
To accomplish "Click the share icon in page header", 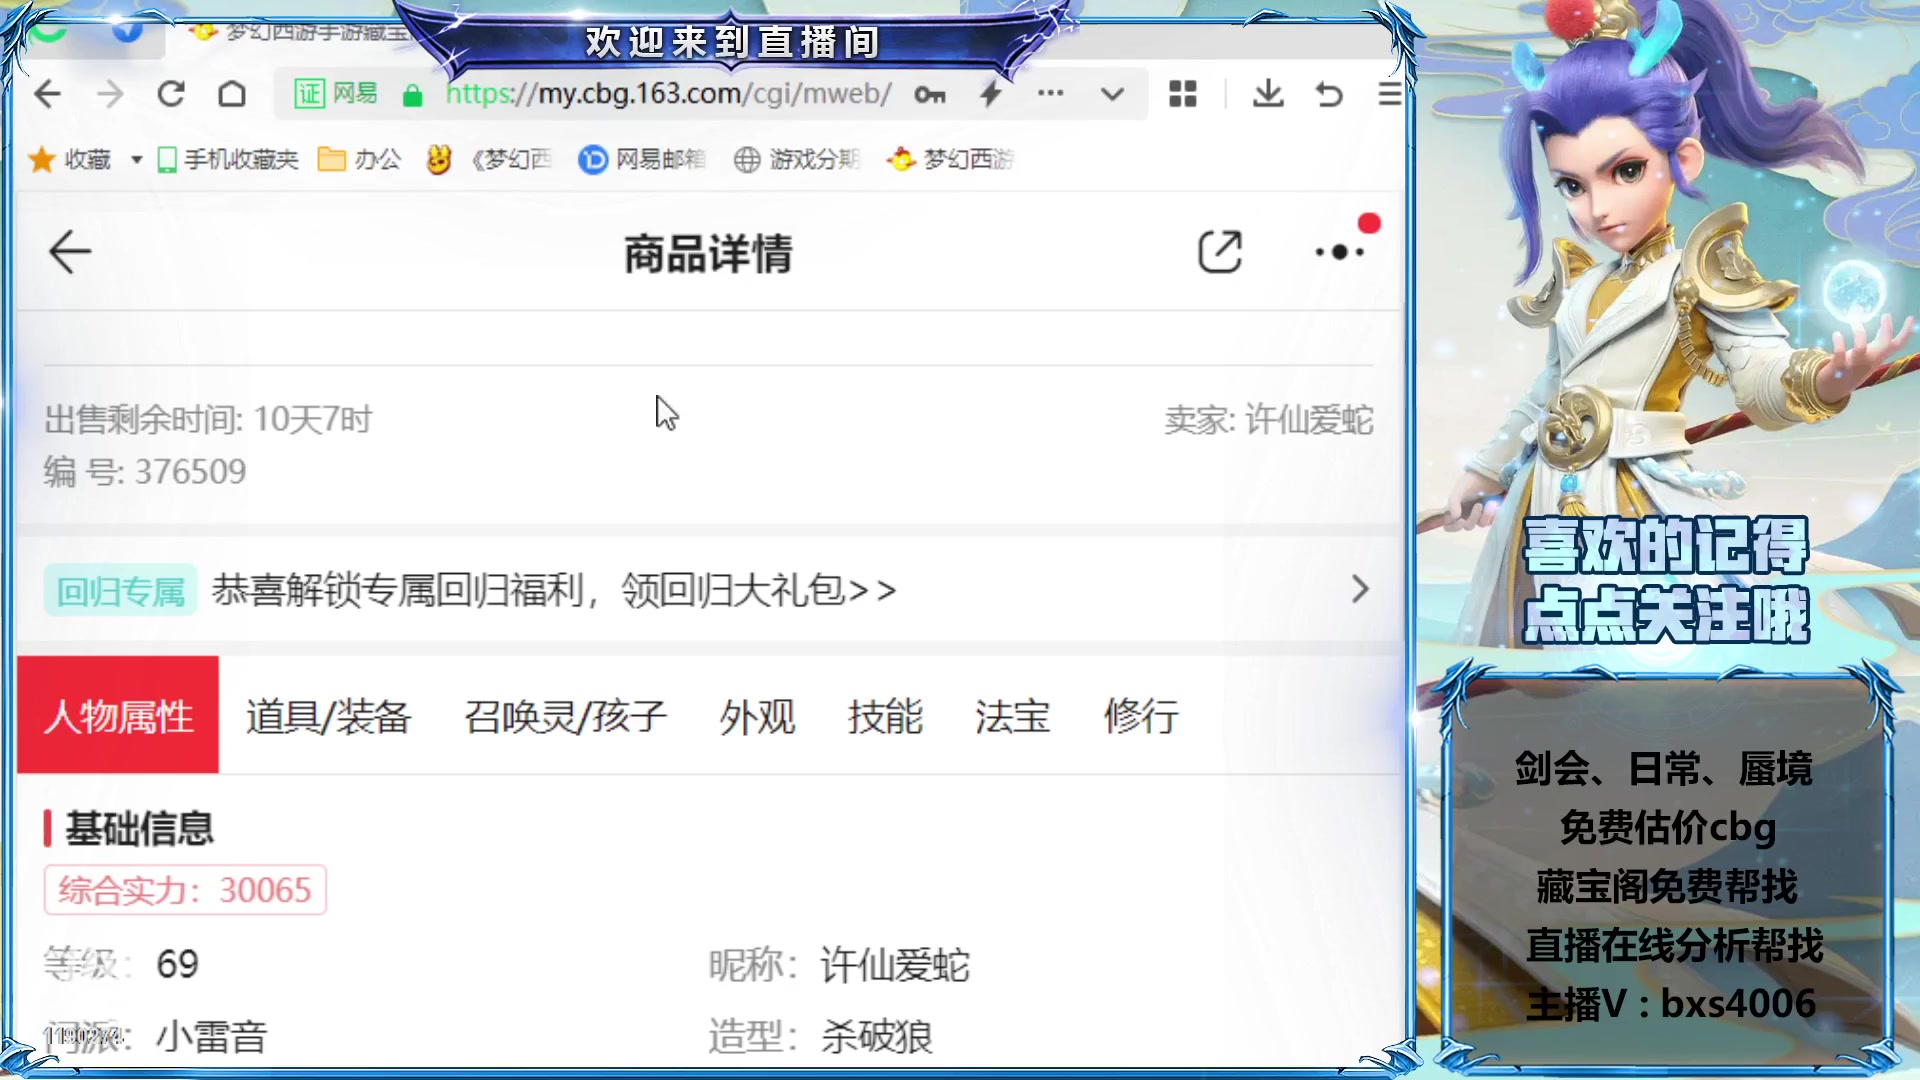I will click(x=1220, y=252).
